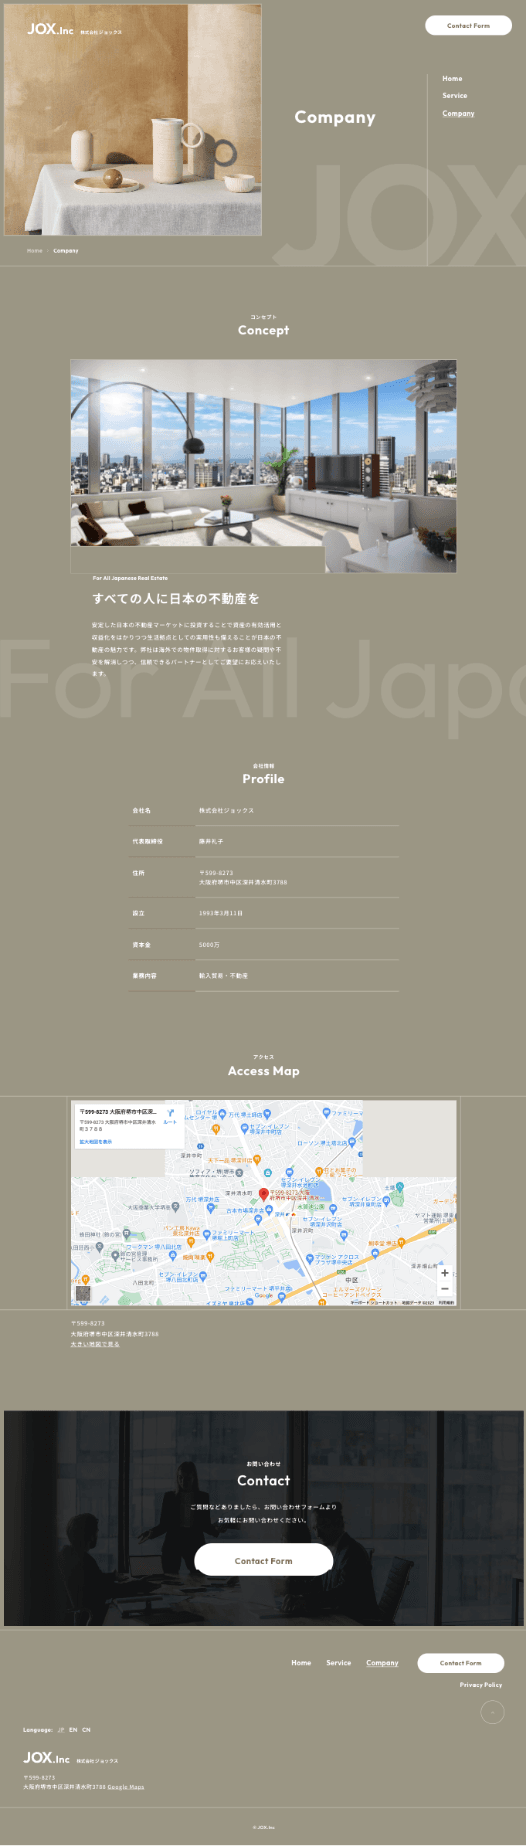Click the Google Maps link in the footer address
This screenshot has height=1846, width=526.
click(x=126, y=1786)
